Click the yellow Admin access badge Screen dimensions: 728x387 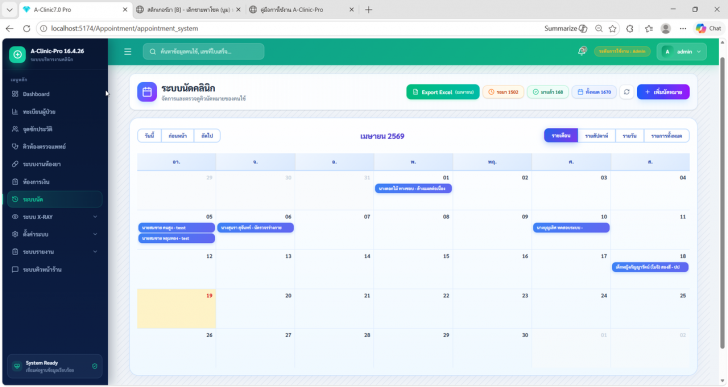coord(622,52)
